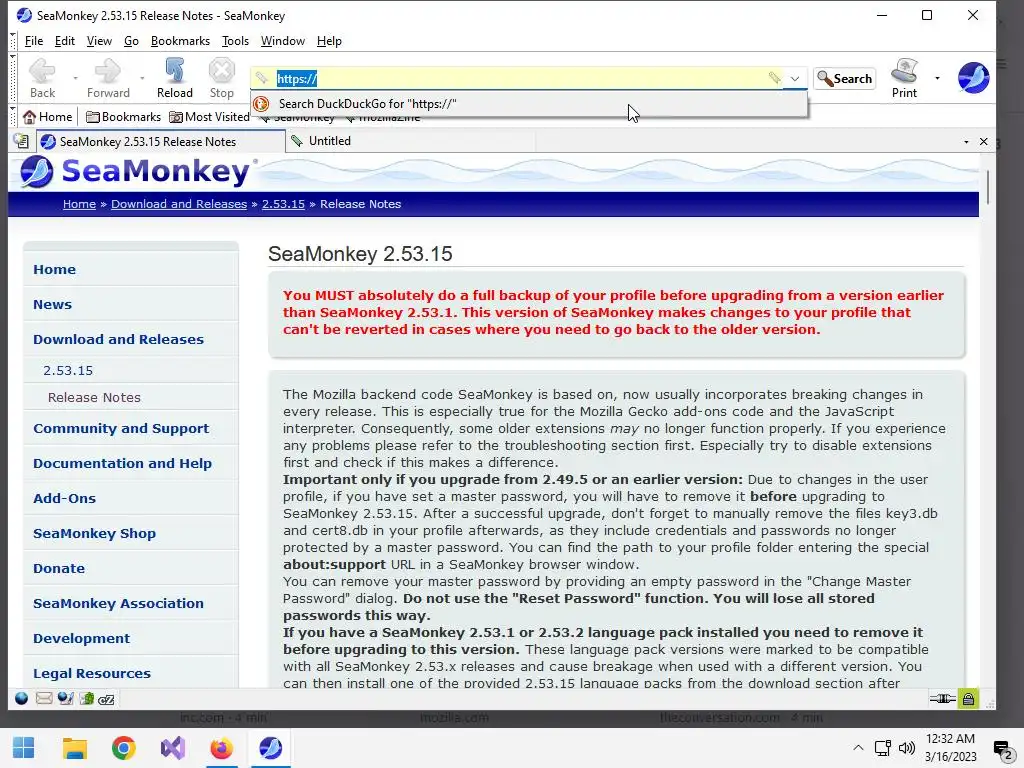
Task: Open the new tab button left of the tabs
Action: coord(21,141)
